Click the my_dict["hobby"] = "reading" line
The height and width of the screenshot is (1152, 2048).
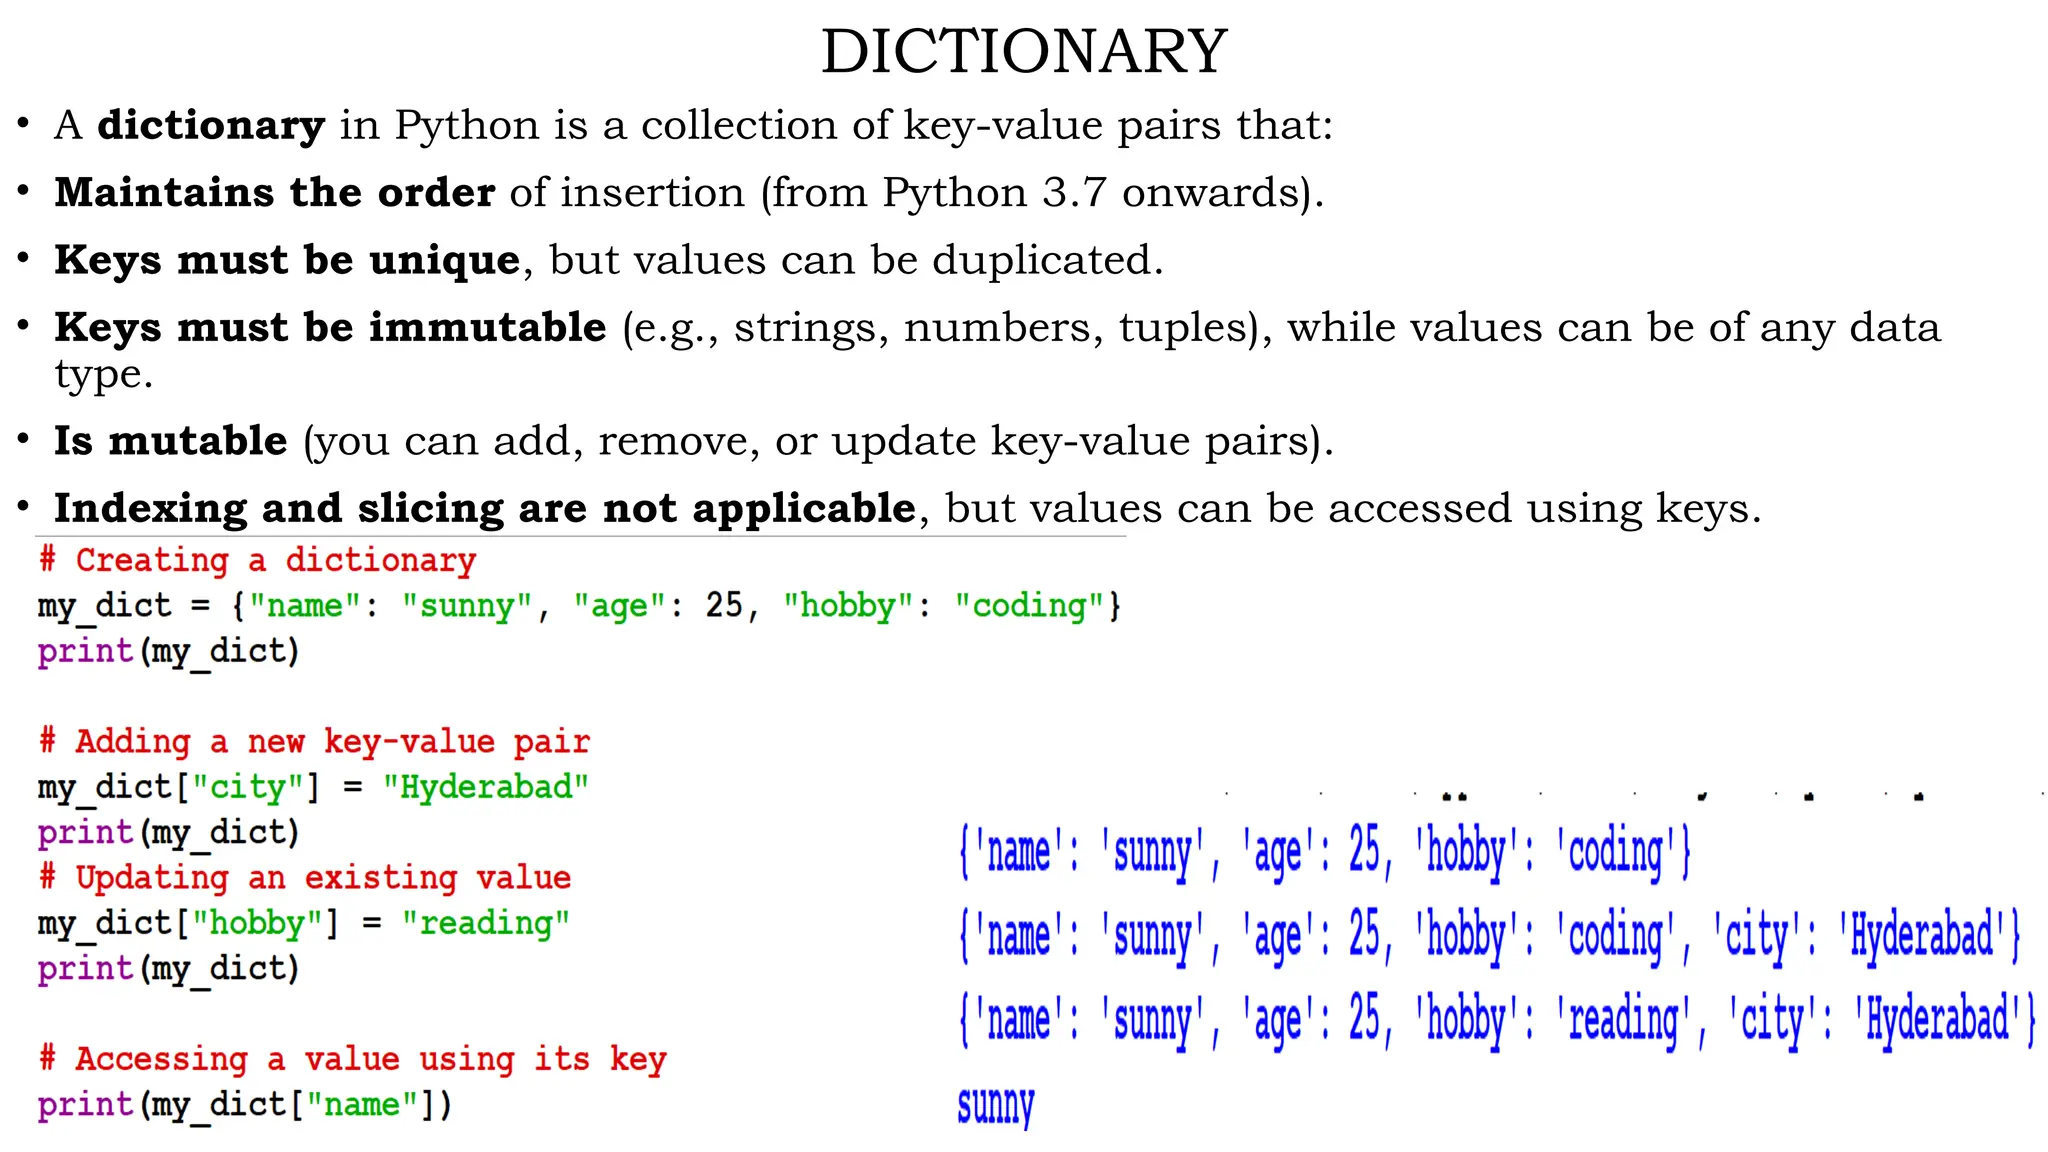pos(303,923)
